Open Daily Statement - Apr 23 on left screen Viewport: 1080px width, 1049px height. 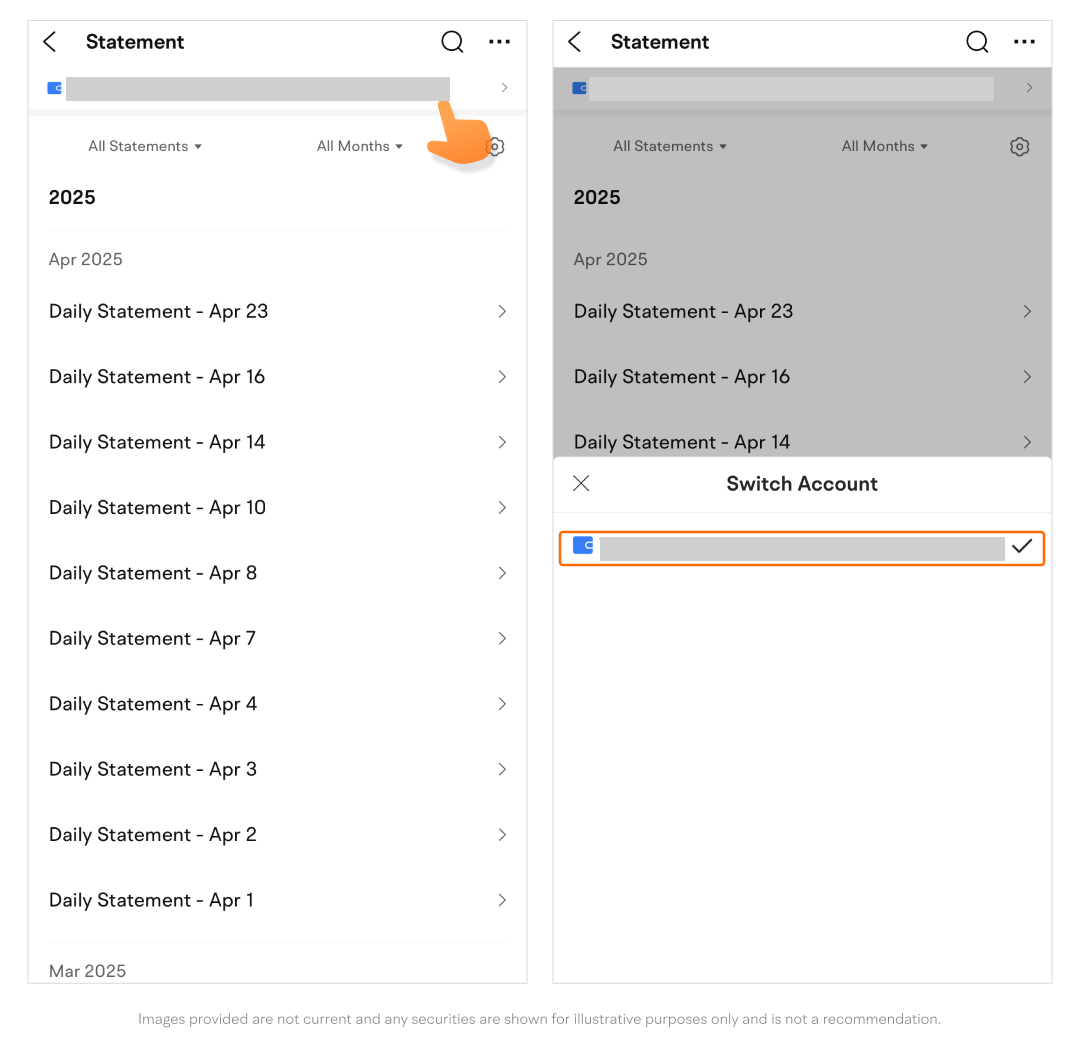pos(159,312)
